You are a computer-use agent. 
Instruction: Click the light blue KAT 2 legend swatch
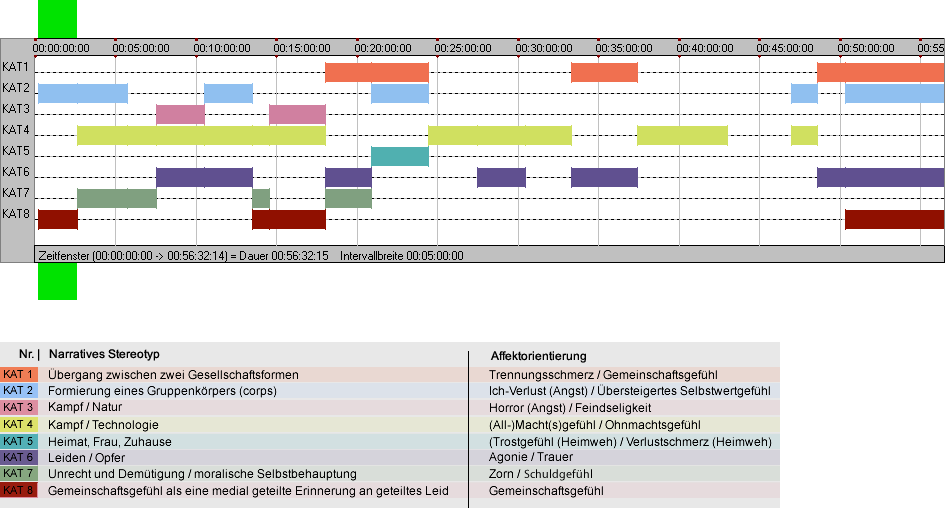point(19,391)
